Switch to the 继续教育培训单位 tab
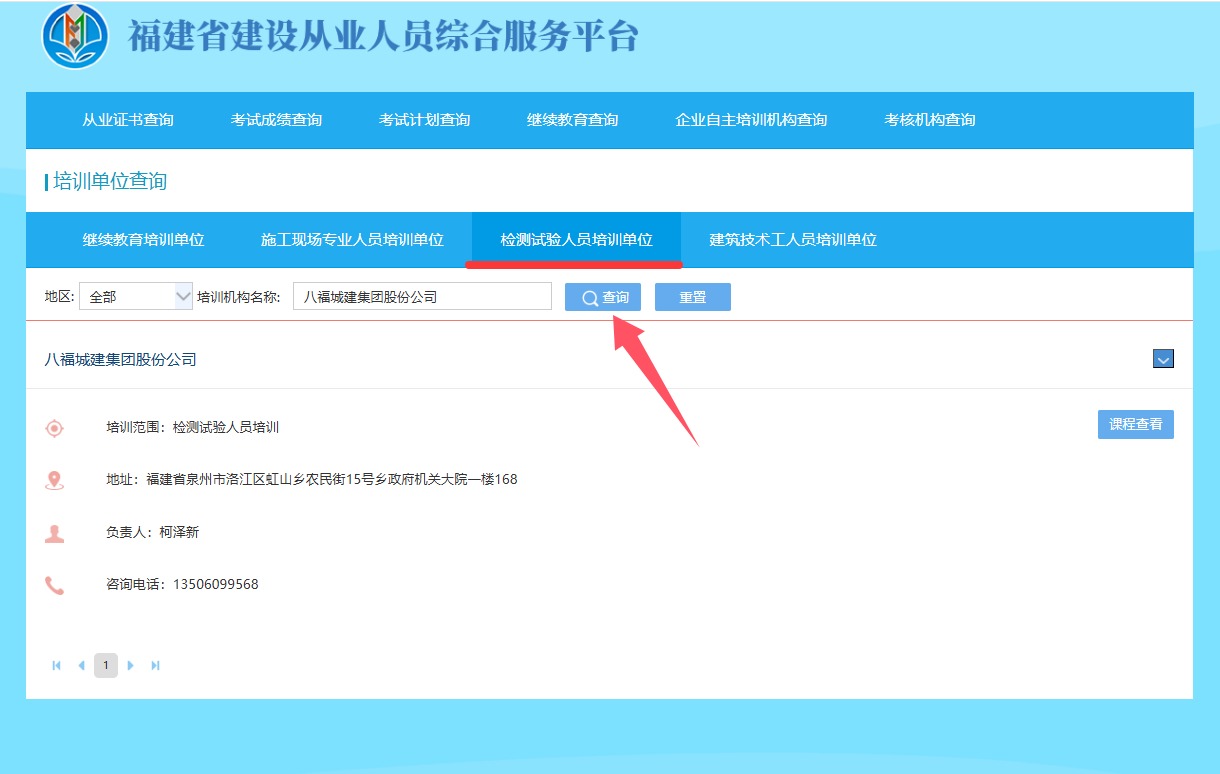The height and width of the screenshot is (774, 1220). click(x=143, y=240)
